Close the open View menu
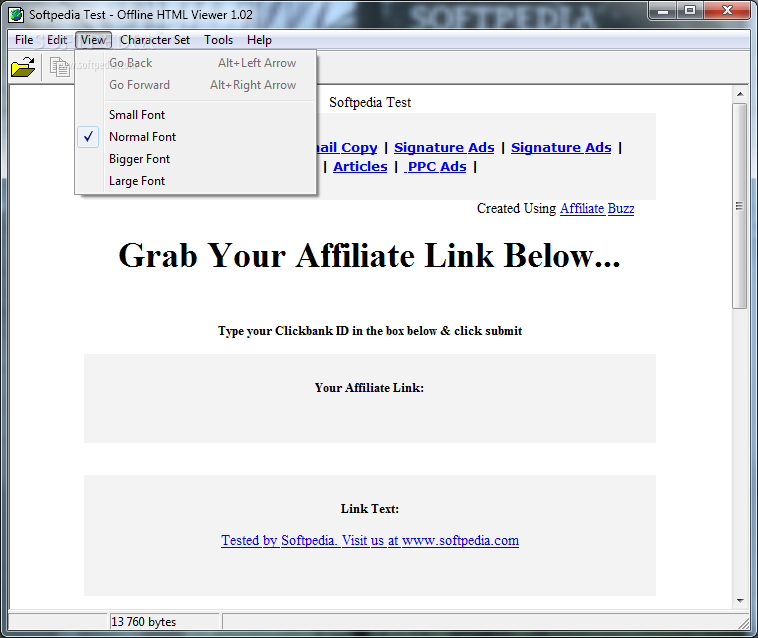 click(x=93, y=40)
